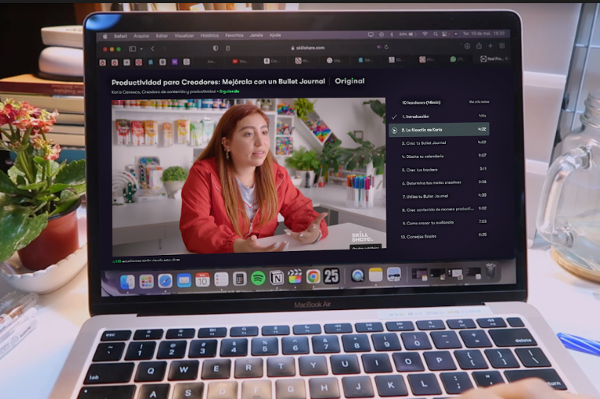Click the Siguiendo follow toggle
The width and height of the screenshot is (600, 399).
(x=229, y=91)
